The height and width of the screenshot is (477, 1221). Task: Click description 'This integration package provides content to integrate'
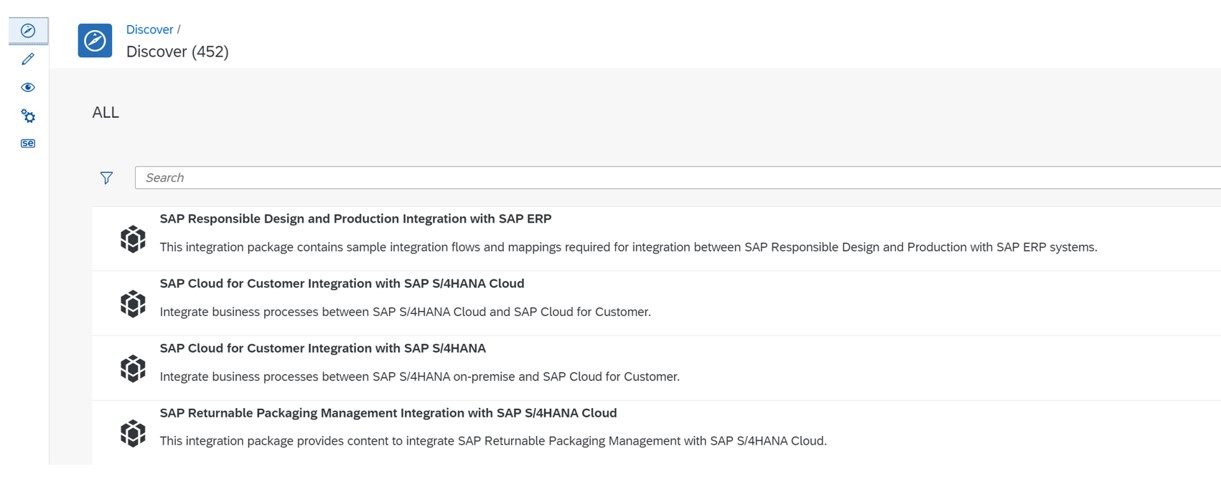(x=493, y=441)
